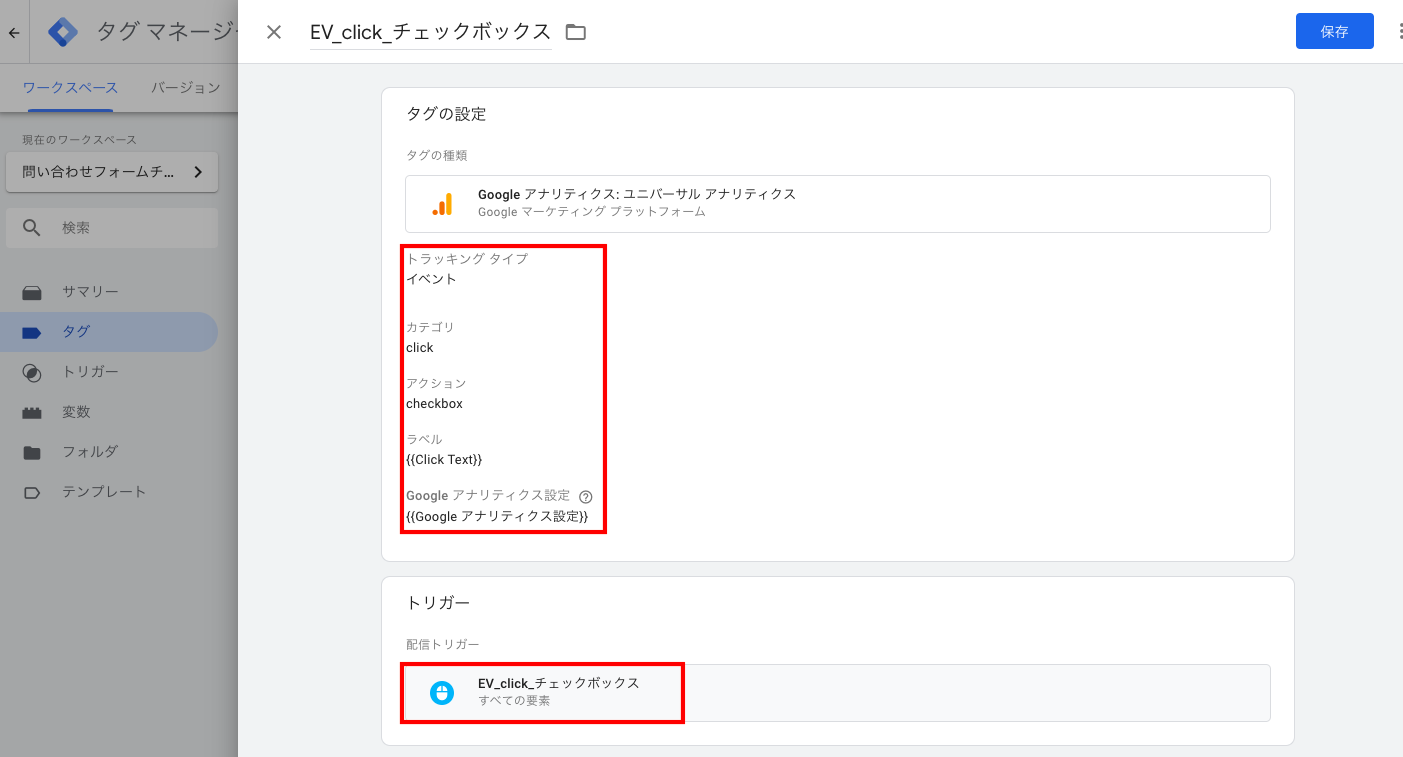
Task: Switch to the バージョン tab
Action: pos(186,88)
